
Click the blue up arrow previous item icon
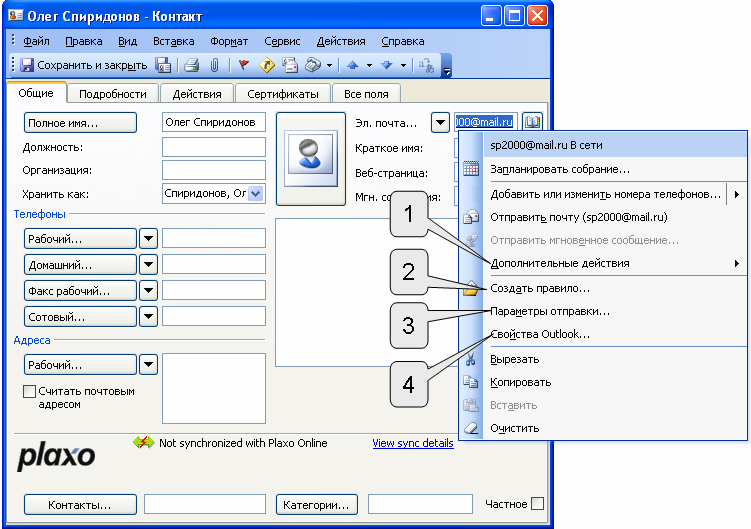[x=353, y=65]
